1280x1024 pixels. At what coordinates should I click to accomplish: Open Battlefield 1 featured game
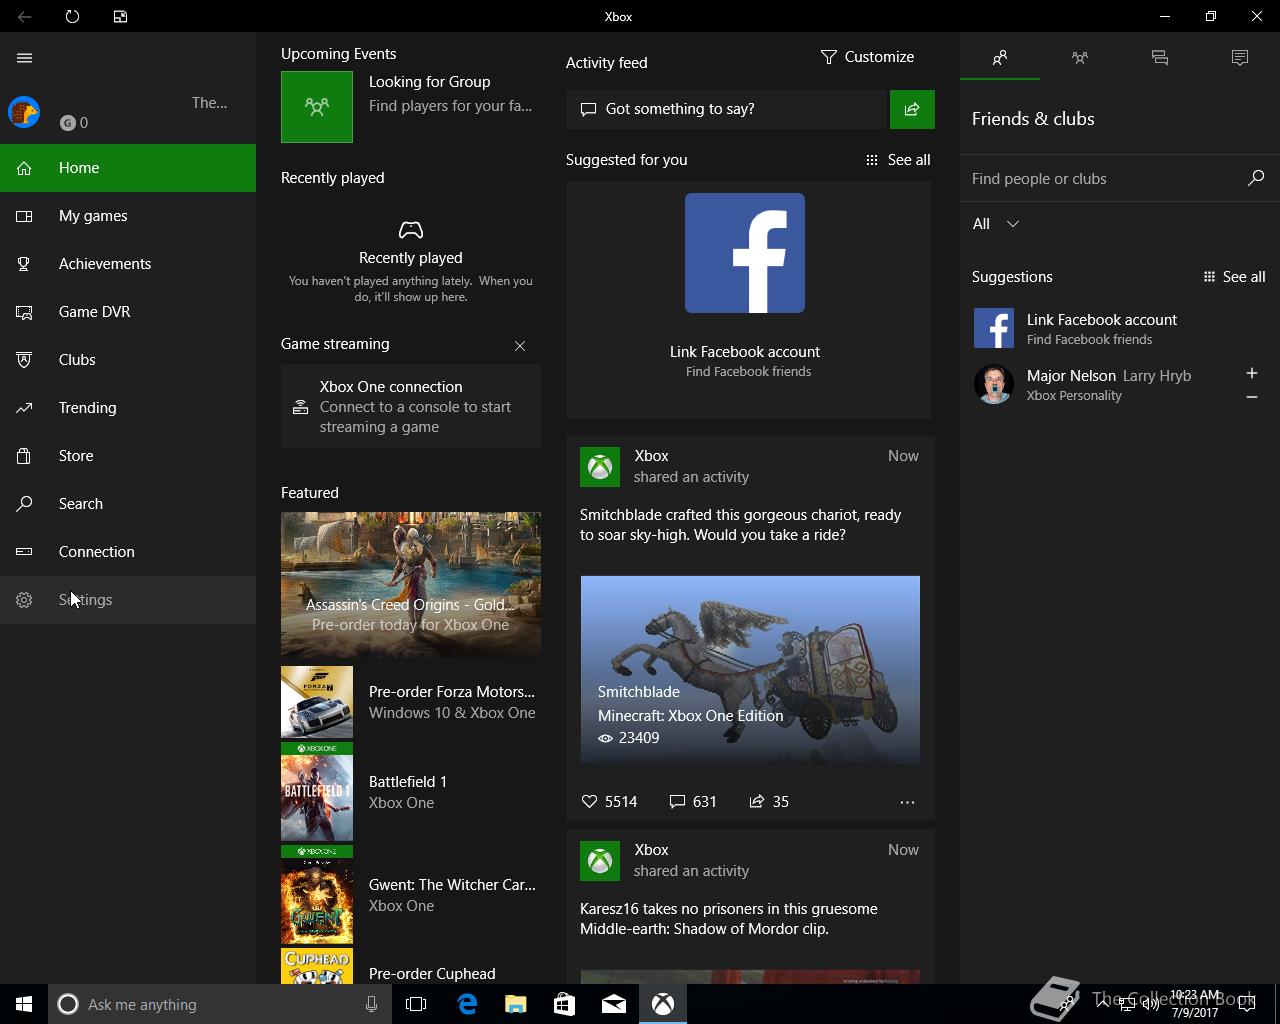click(x=411, y=792)
